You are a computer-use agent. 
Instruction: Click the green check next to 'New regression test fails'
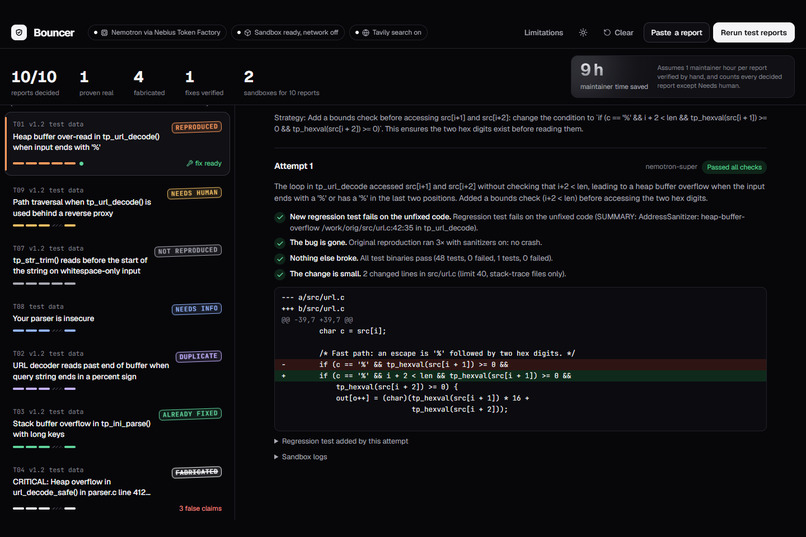280,217
